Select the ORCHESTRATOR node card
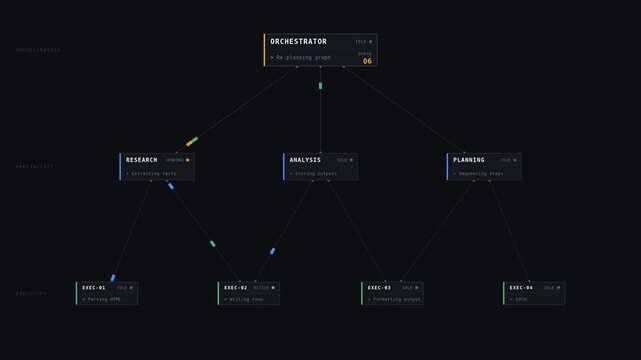The width and height of the screenshot is (641, 360). pos(320,50)
